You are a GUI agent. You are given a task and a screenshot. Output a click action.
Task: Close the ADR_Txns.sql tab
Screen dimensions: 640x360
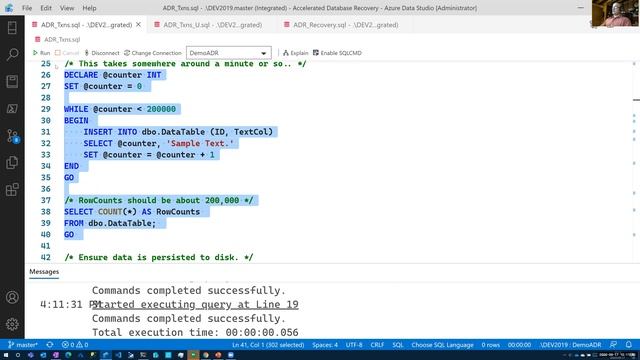[x=138, y=24]
